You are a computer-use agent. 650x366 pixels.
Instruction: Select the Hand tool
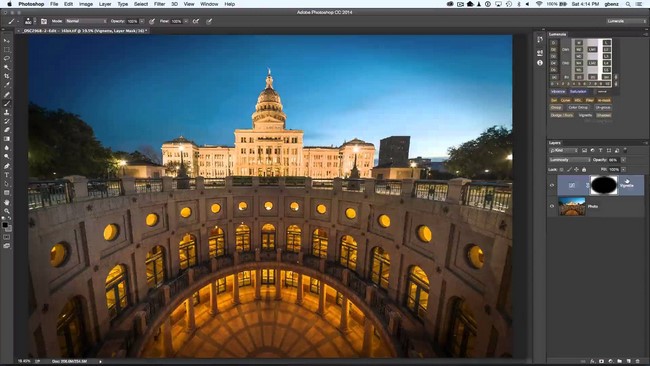tap(7, 202)
